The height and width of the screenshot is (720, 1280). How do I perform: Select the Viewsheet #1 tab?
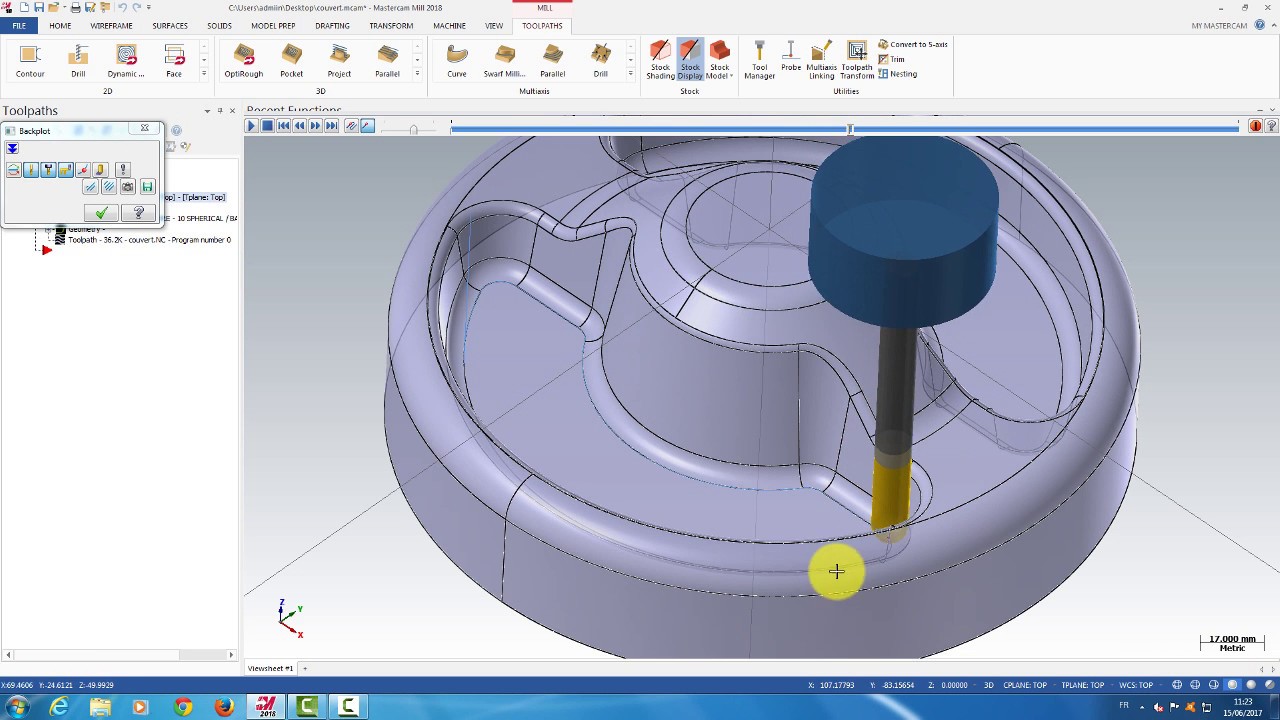(x=270, y=668)
